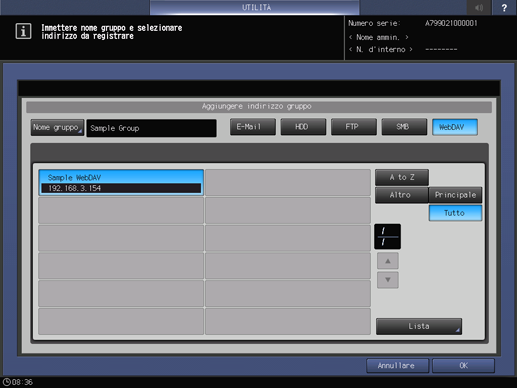Screen dimensions: 517x388
Task: Click the Annullare button
Action: tap(397, 366)
